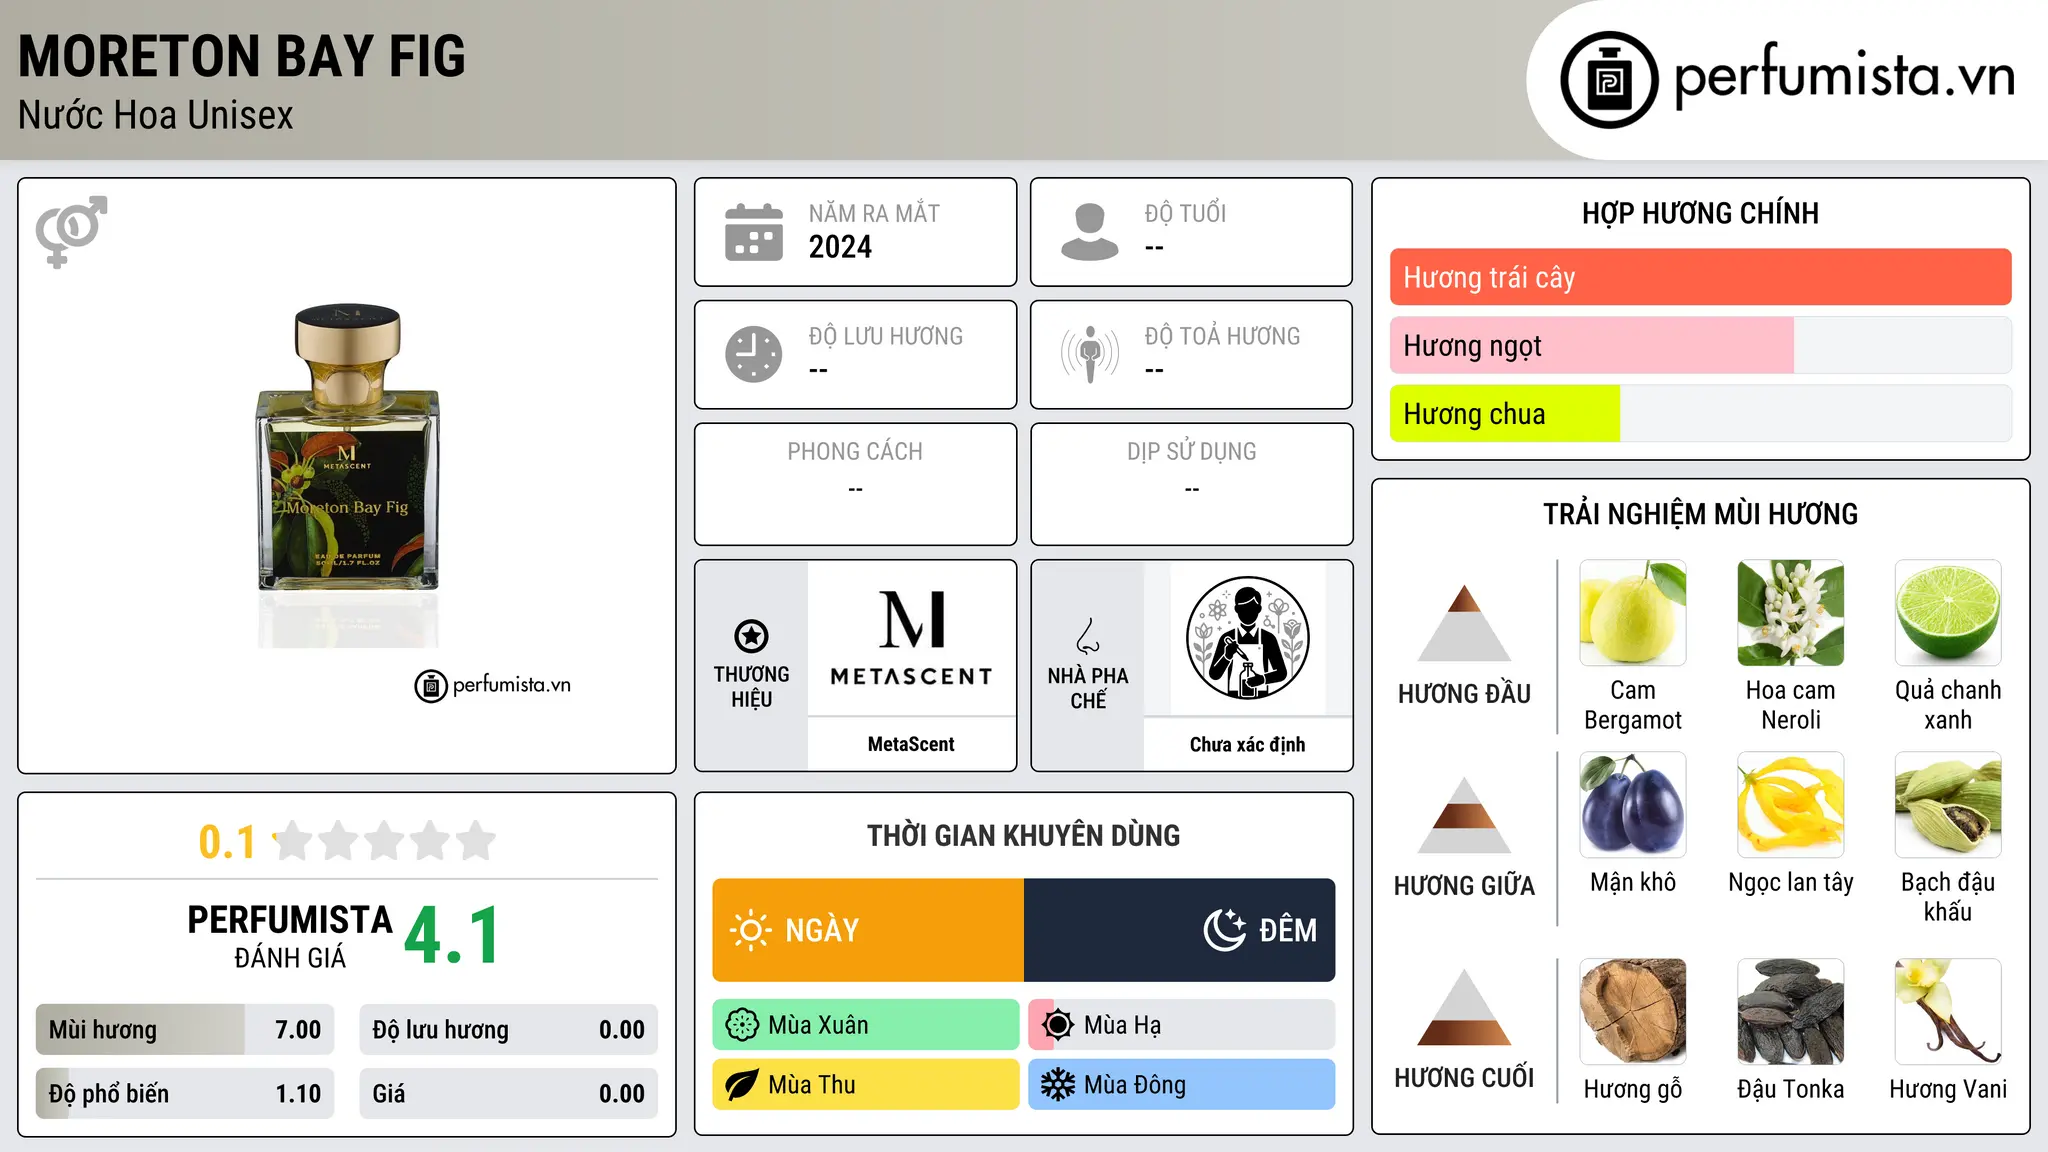Click the Thời gian khuyên dùng heading
Image resolution: width=2048 pixels, height=1152 pixels.
coord(1023,835)
